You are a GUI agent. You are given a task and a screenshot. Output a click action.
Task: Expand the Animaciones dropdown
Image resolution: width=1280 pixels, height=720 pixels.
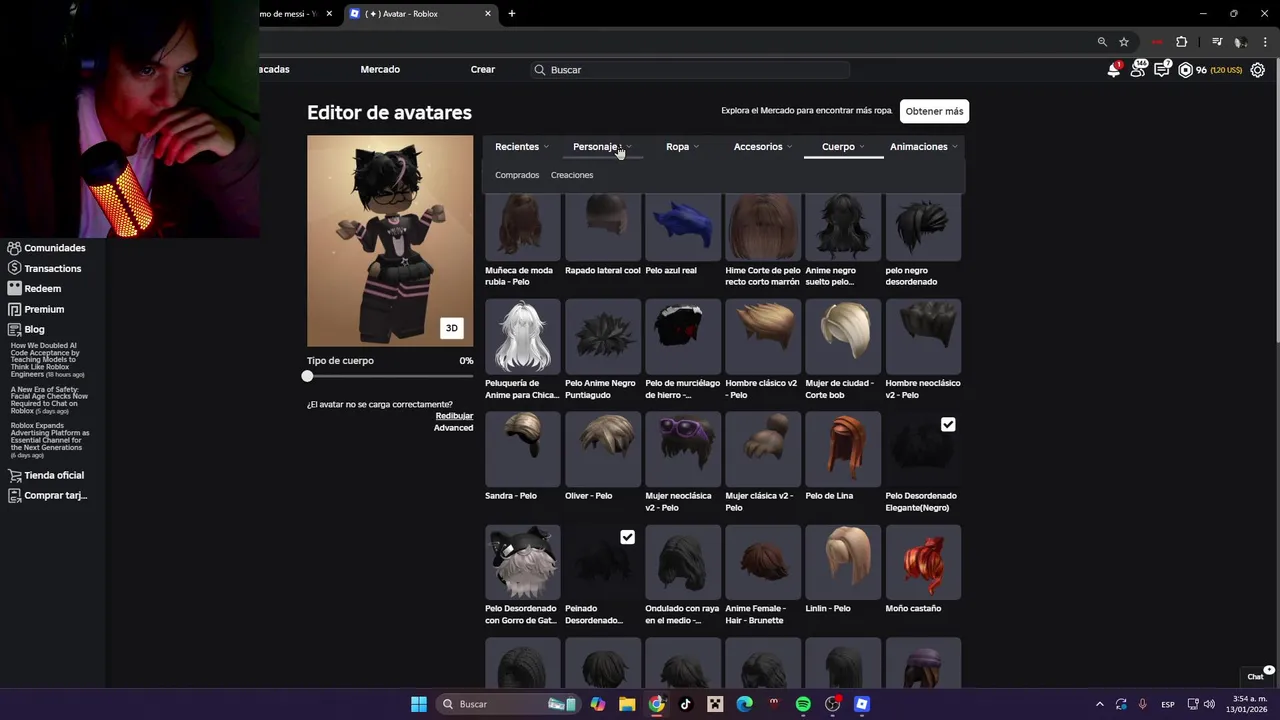(924, 147)
